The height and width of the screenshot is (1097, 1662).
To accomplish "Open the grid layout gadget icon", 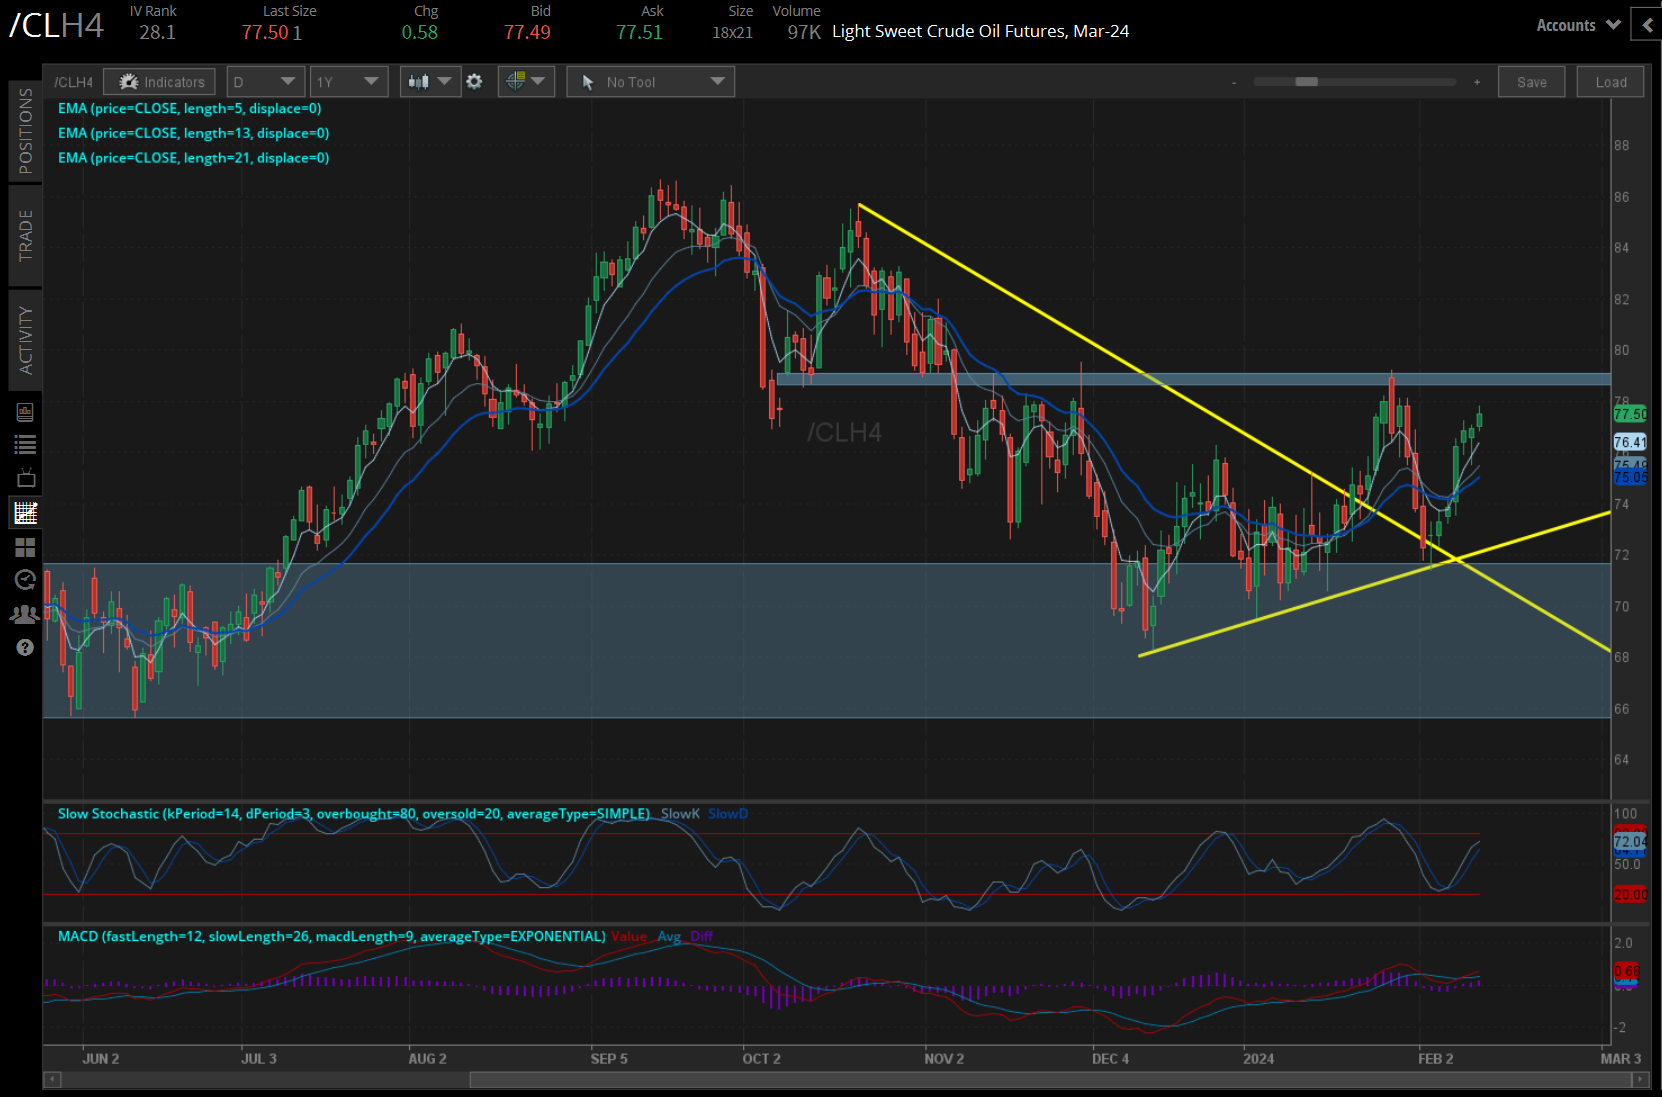I will click(x=25, y=546).
